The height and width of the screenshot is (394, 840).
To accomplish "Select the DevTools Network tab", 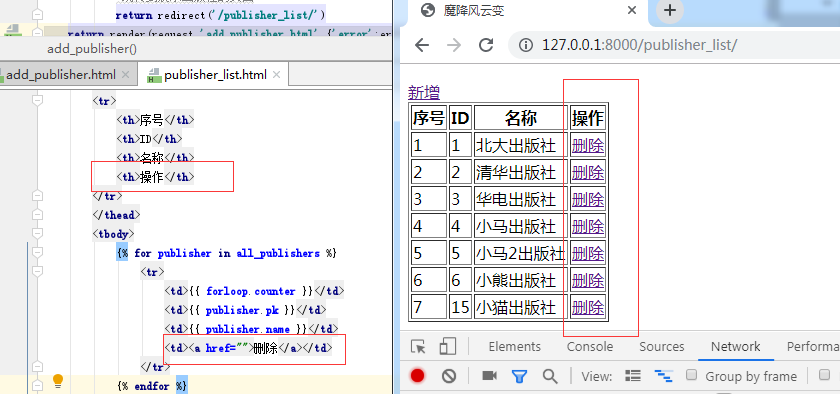I will (736, 347).
